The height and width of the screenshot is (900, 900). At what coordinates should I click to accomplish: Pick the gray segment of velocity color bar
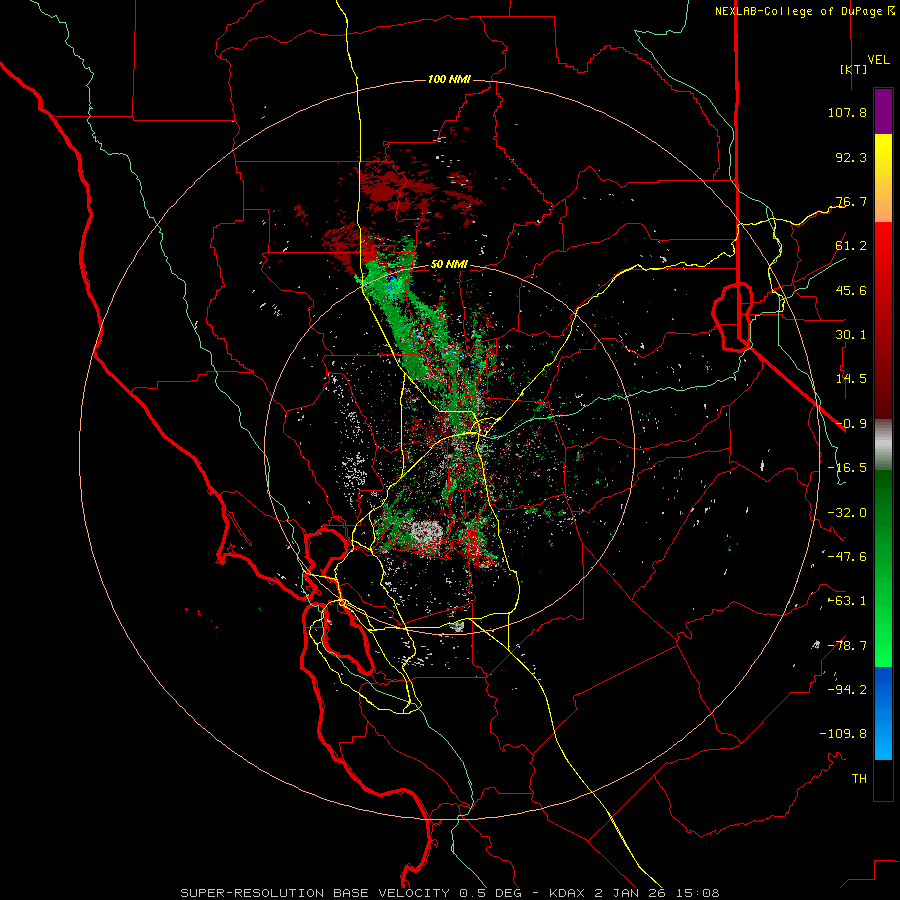[883, 445]
